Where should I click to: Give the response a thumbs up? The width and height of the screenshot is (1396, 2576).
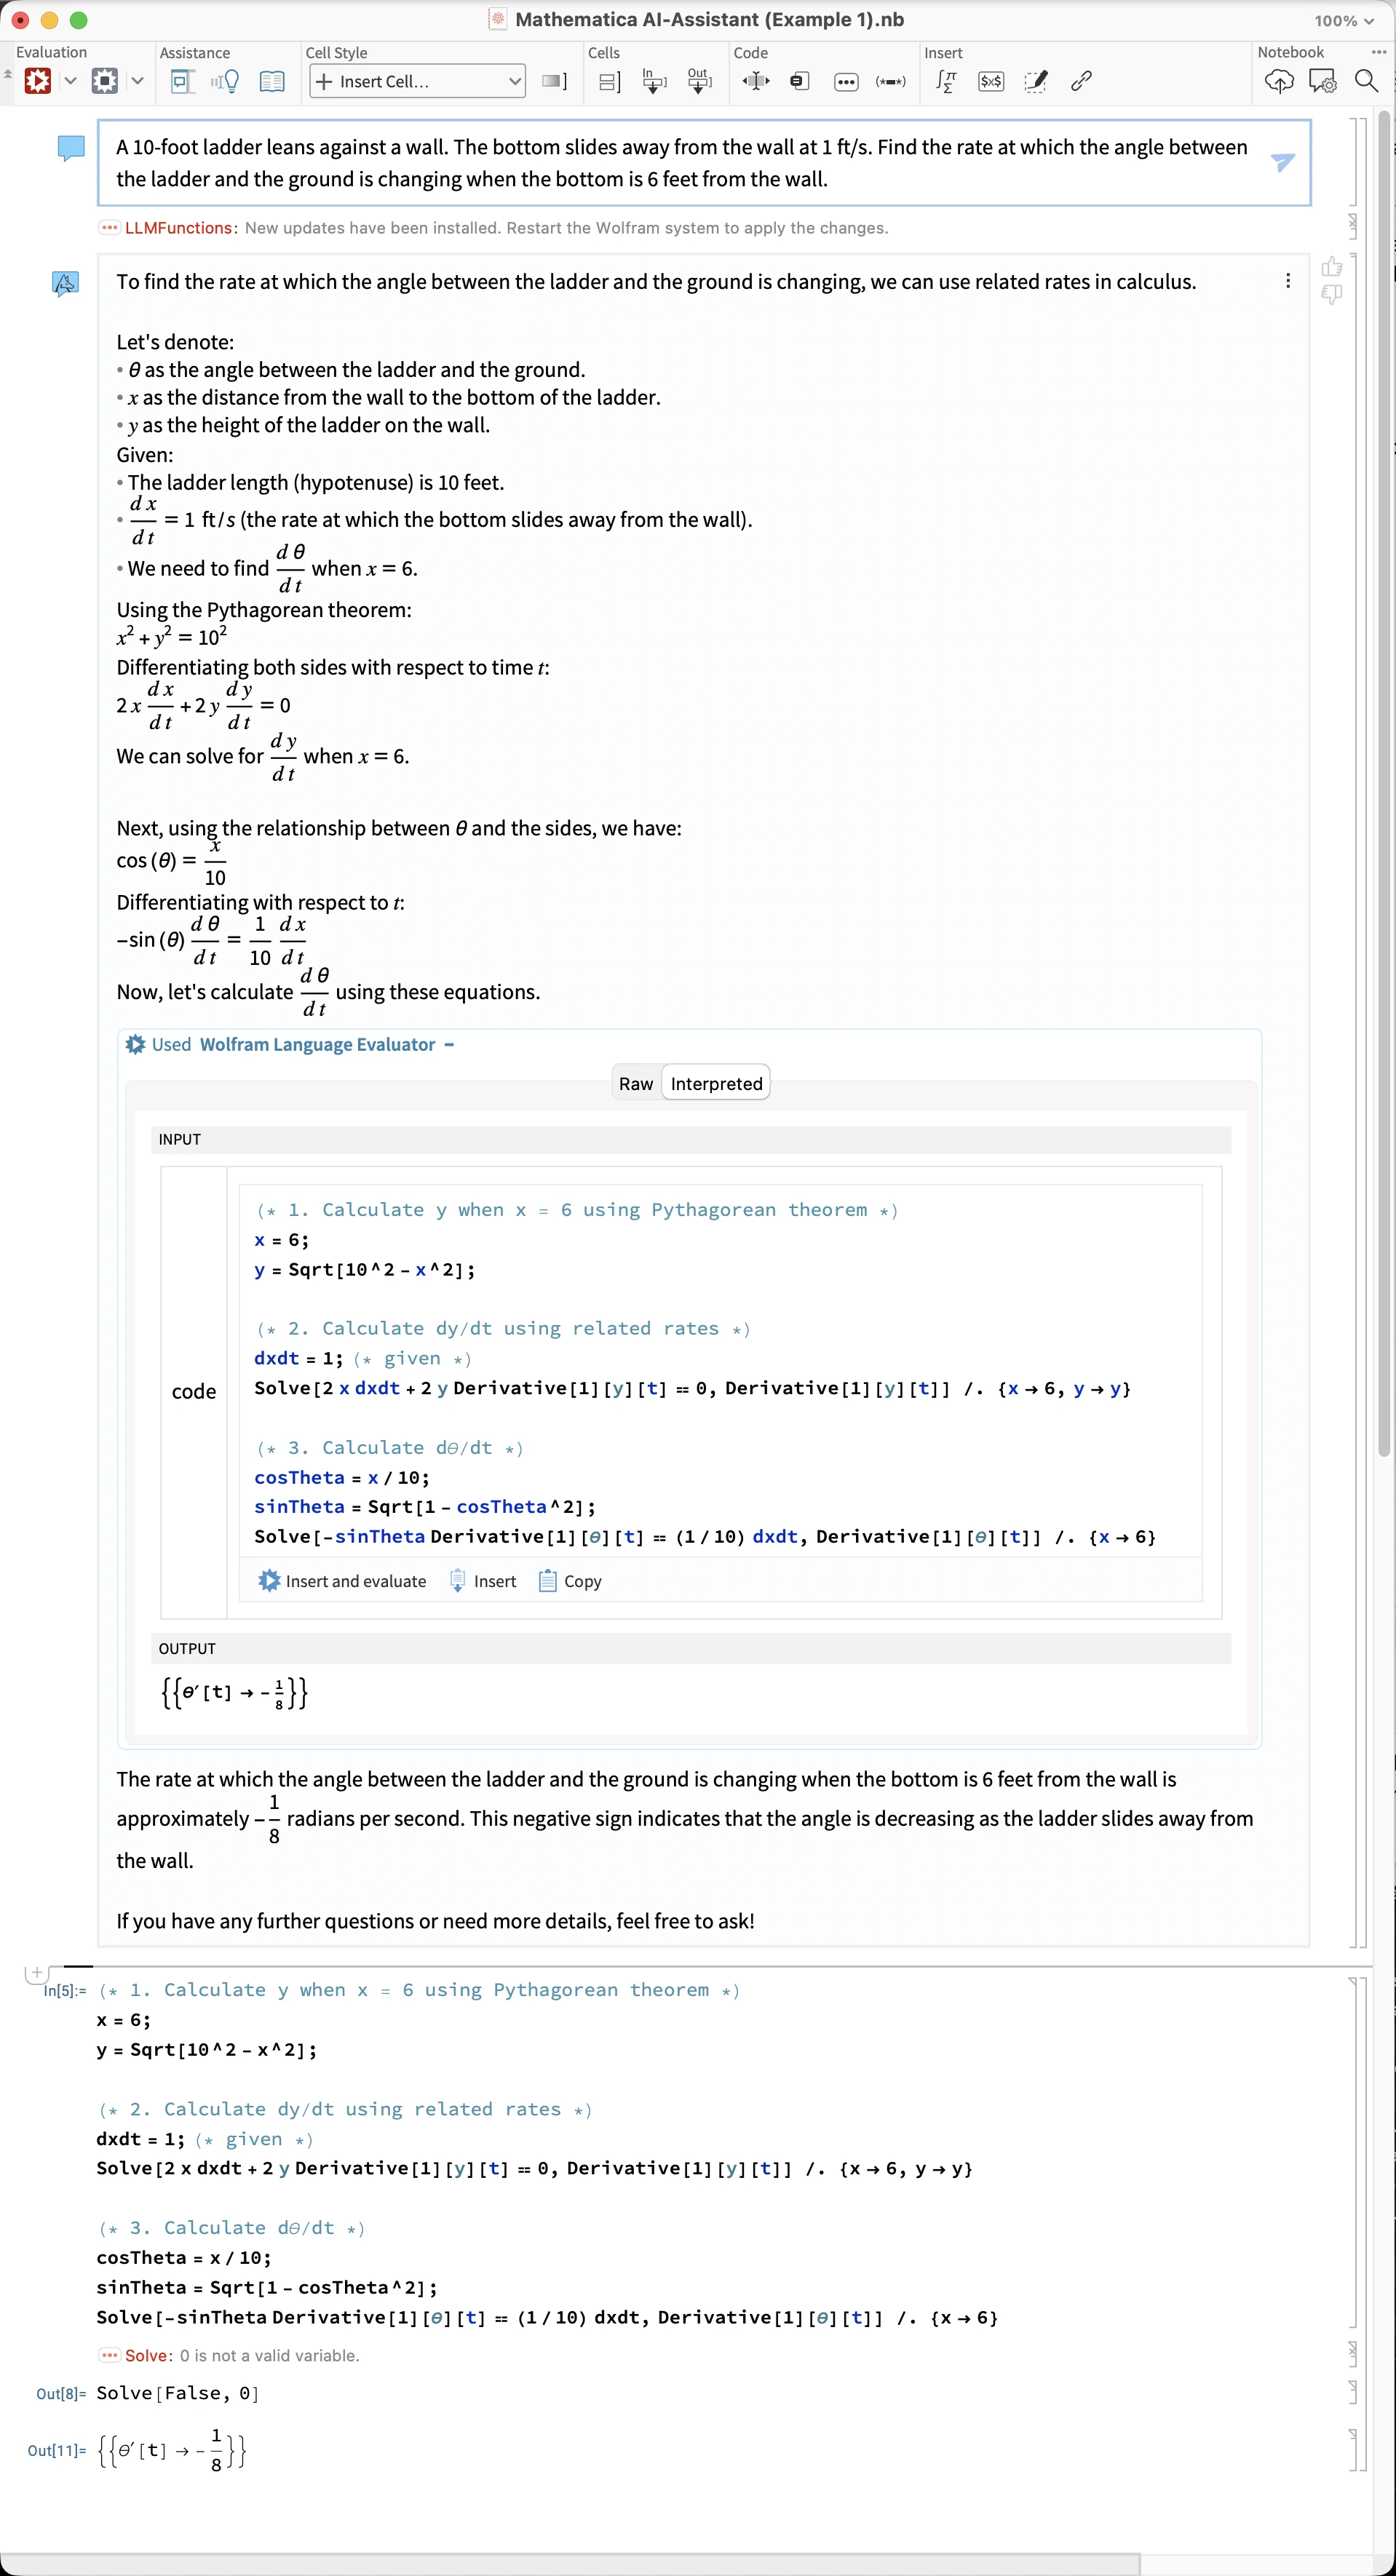(x=1332, y=267)
